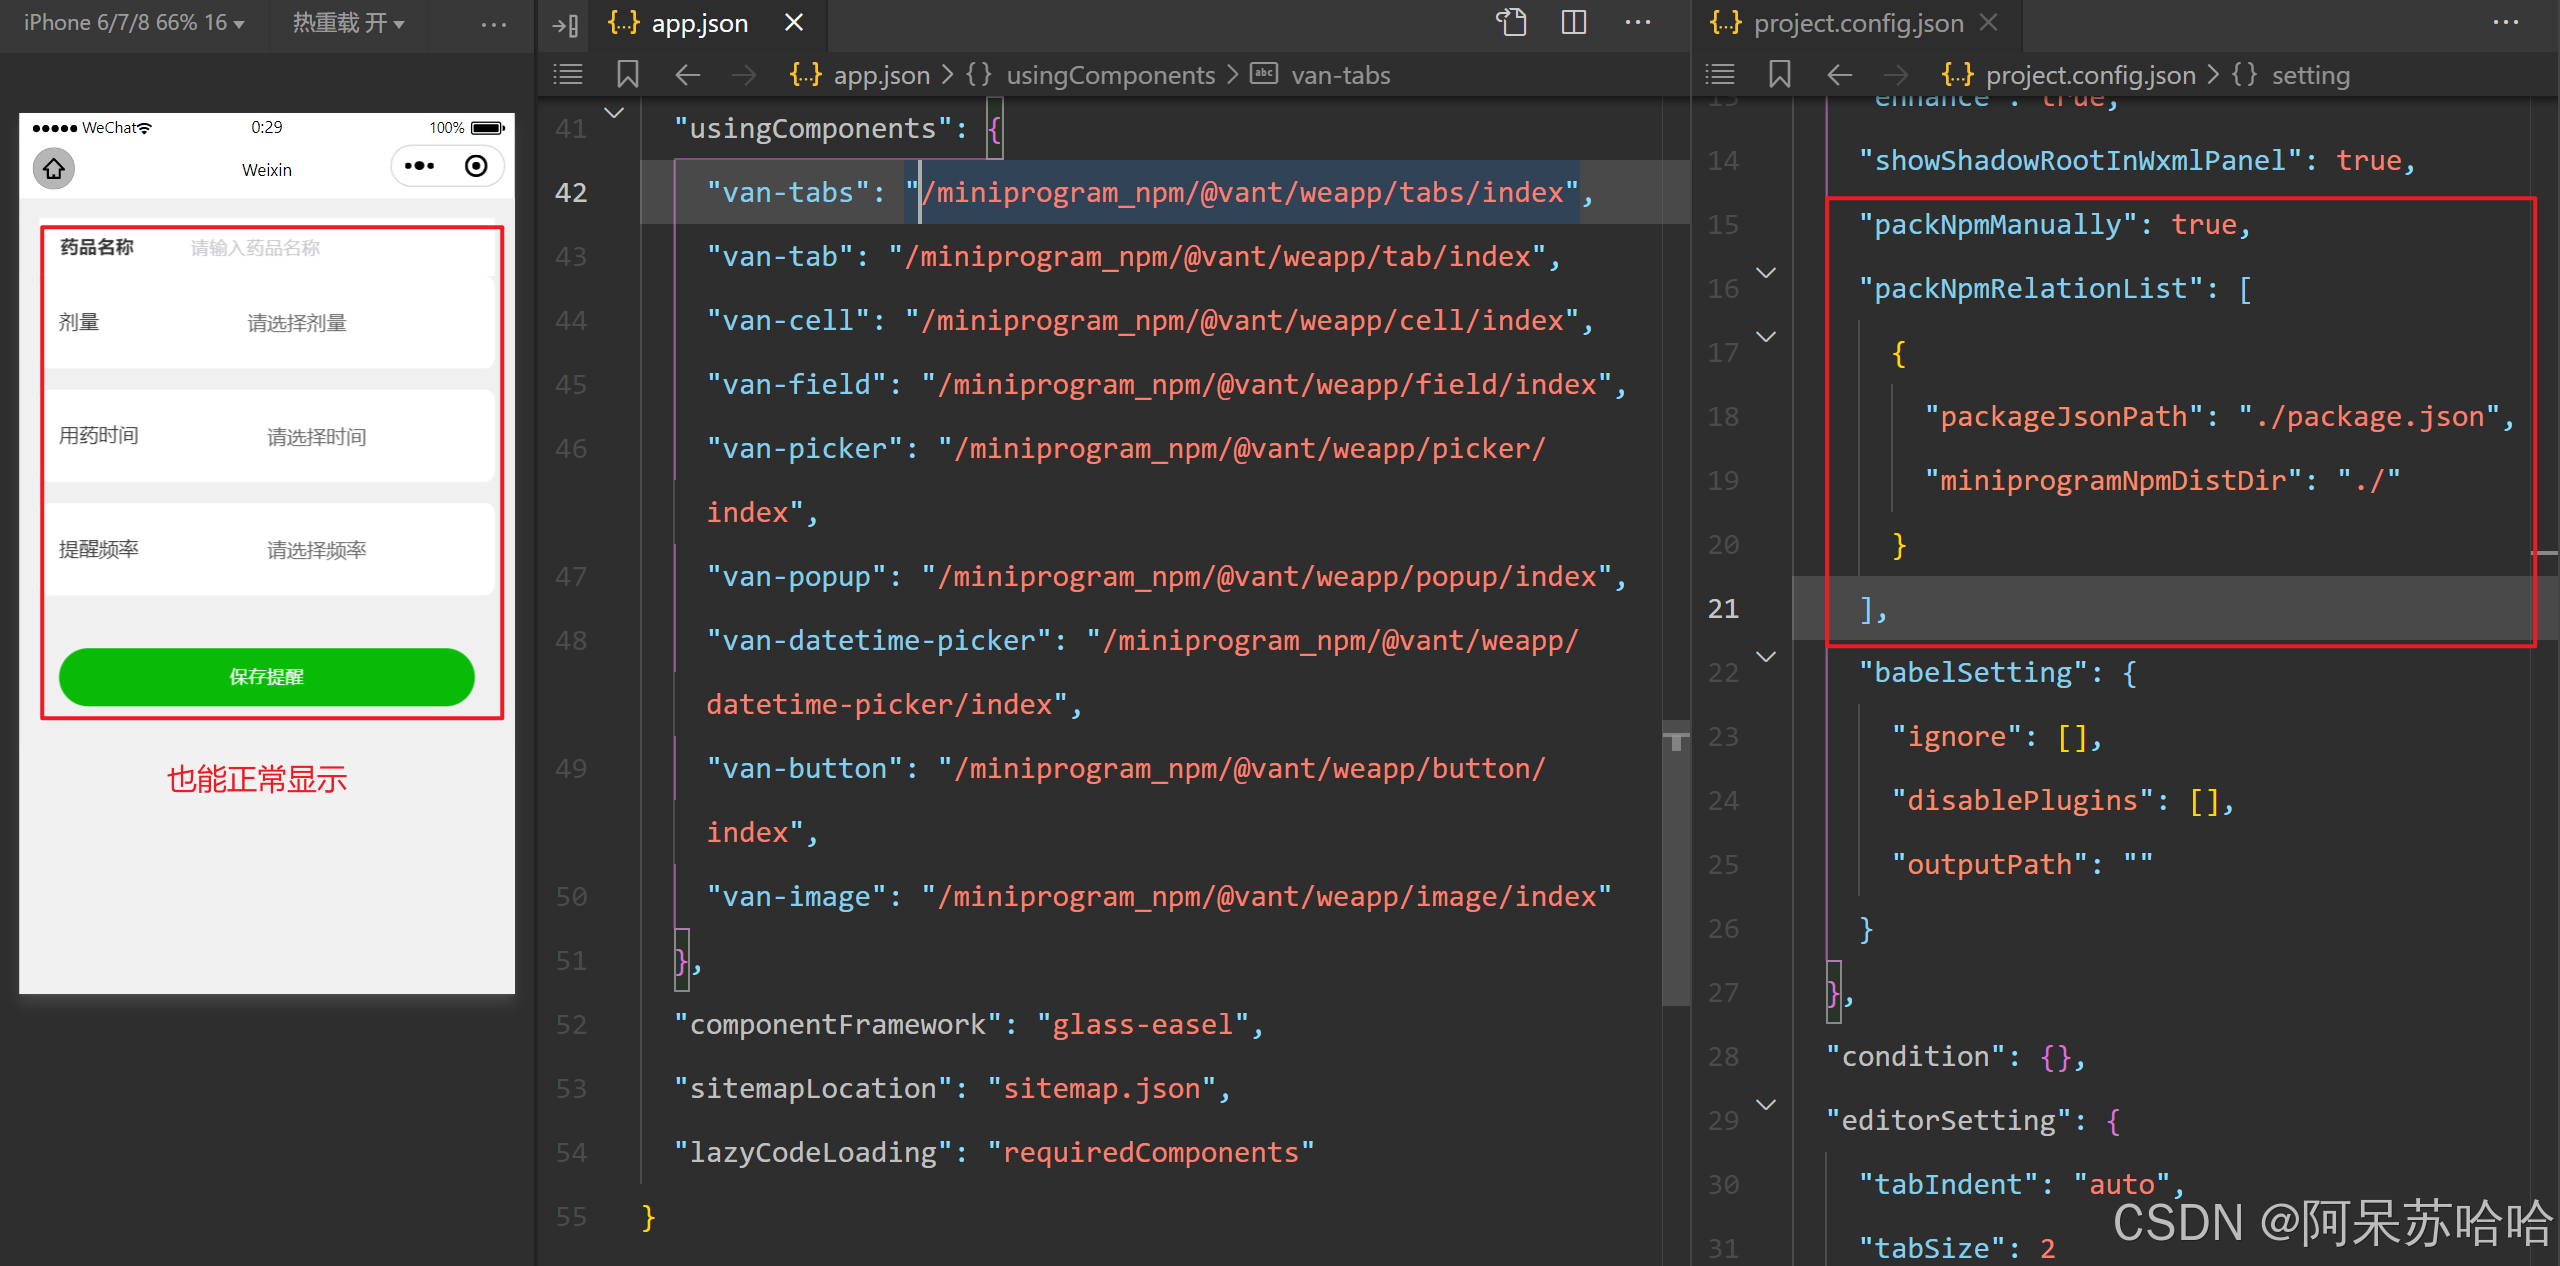This screenshot has width=2560, height=1266.
Task: Open the iPhone 6/7/8 device dropdown
Action: coord(133,23)
